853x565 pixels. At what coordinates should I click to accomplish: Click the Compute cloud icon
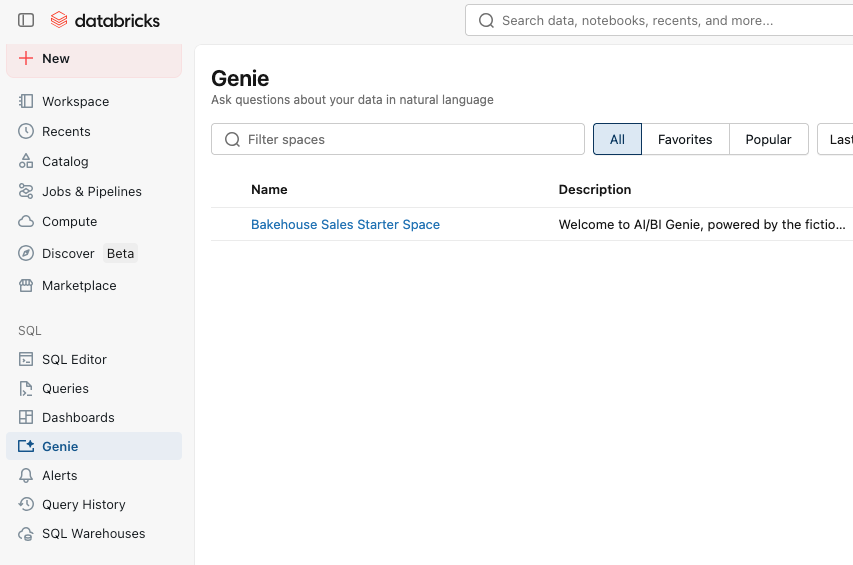click(x=26, y=221)
